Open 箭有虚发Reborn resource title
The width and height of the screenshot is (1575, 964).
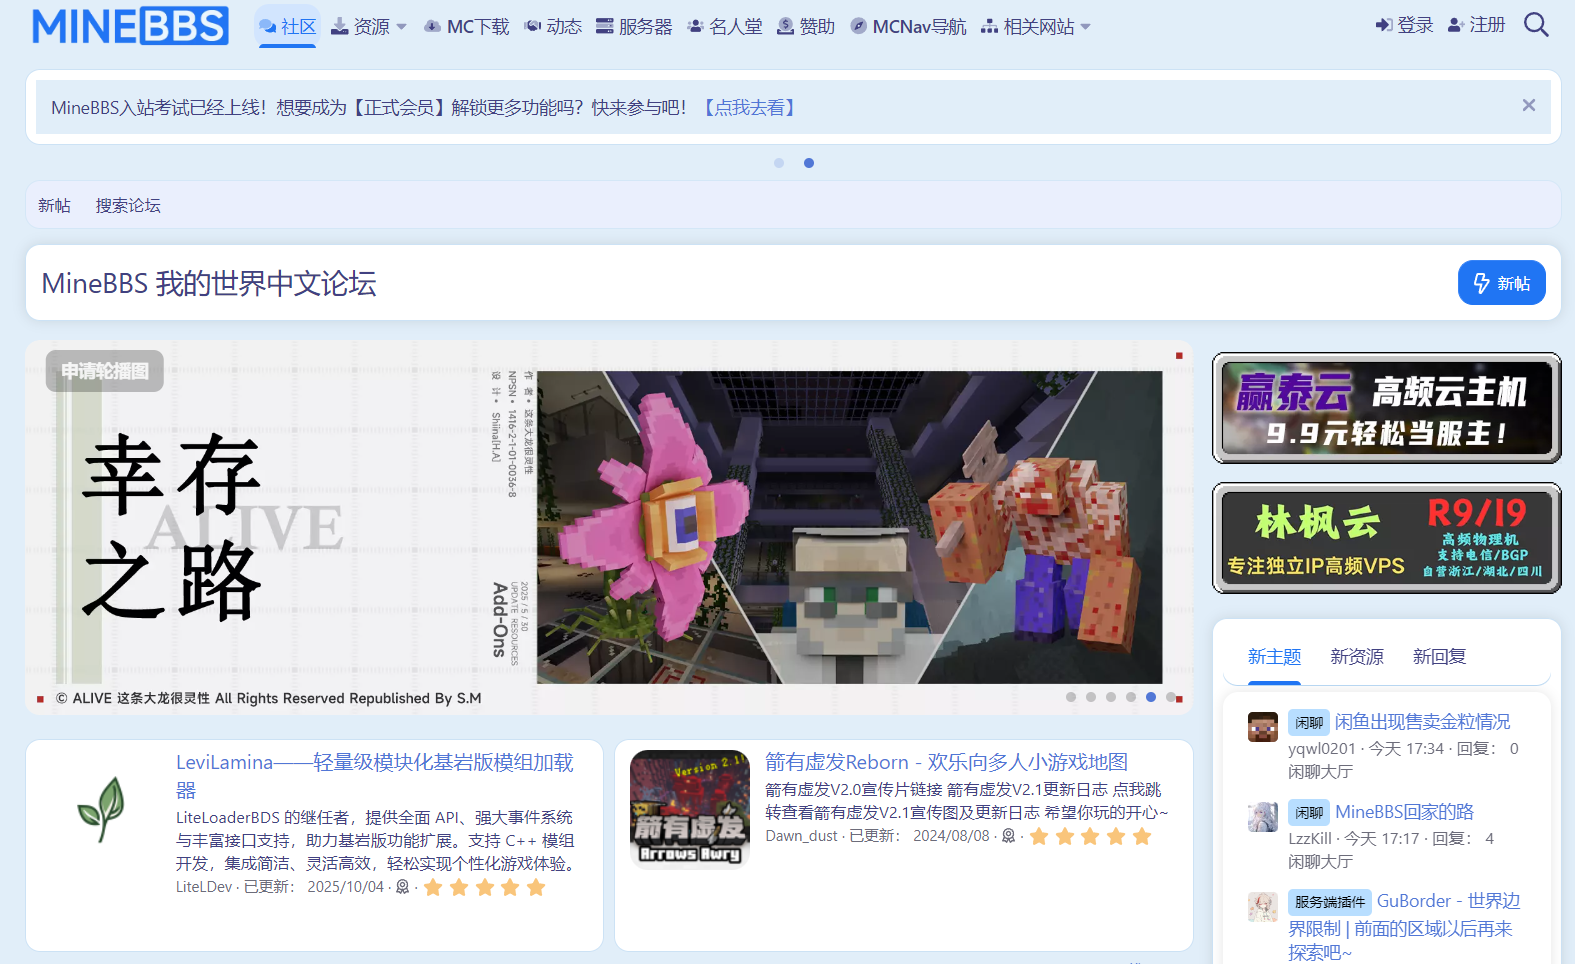[x=946, y=762]
